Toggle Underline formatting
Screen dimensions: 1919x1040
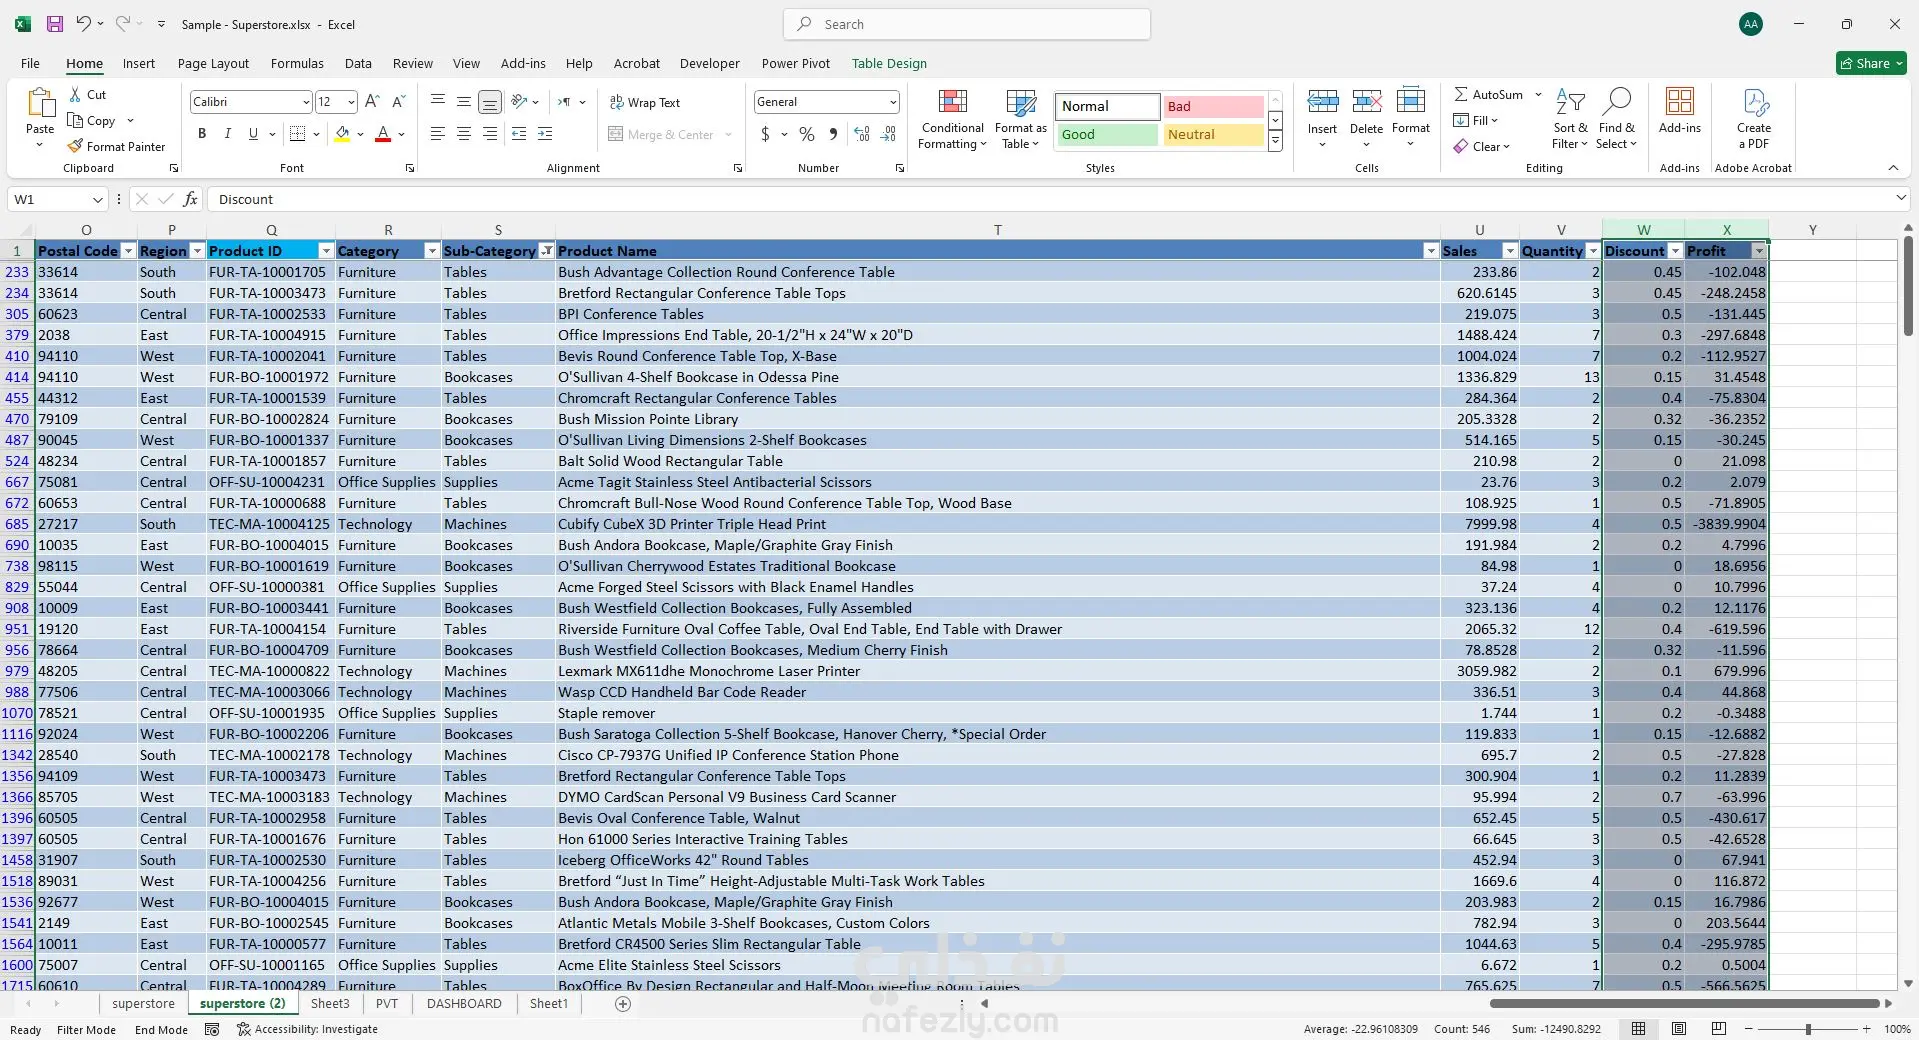click(x=253, y=134)
